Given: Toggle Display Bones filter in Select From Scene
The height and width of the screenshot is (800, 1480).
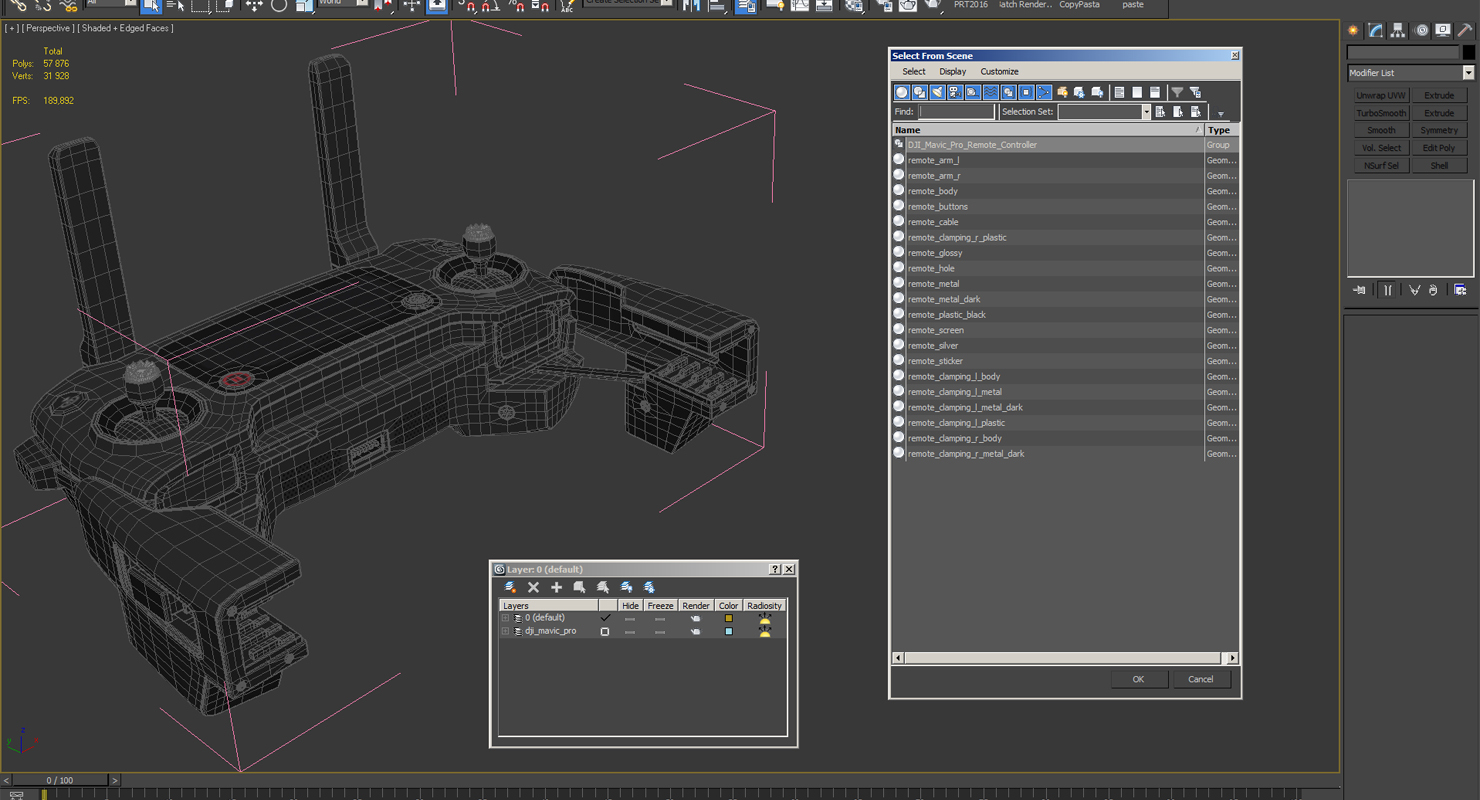Looking at the screenshot, I should coord(1044,92).
